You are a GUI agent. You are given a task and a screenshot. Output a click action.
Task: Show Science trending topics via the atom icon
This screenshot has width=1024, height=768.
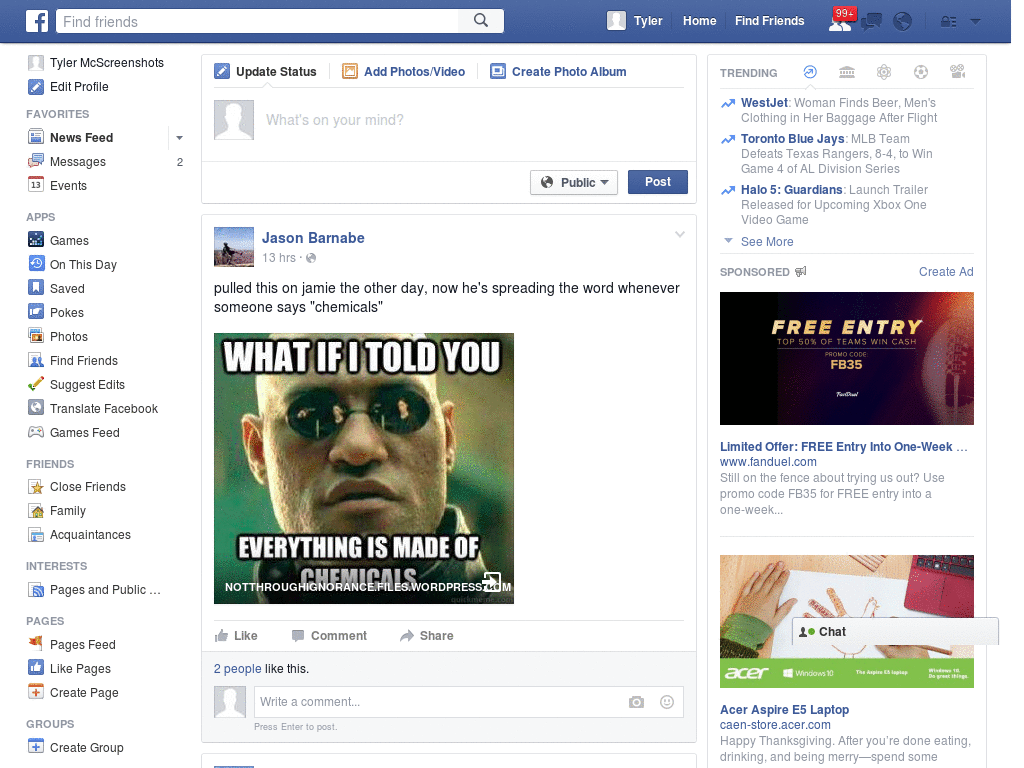pos(884,72)
